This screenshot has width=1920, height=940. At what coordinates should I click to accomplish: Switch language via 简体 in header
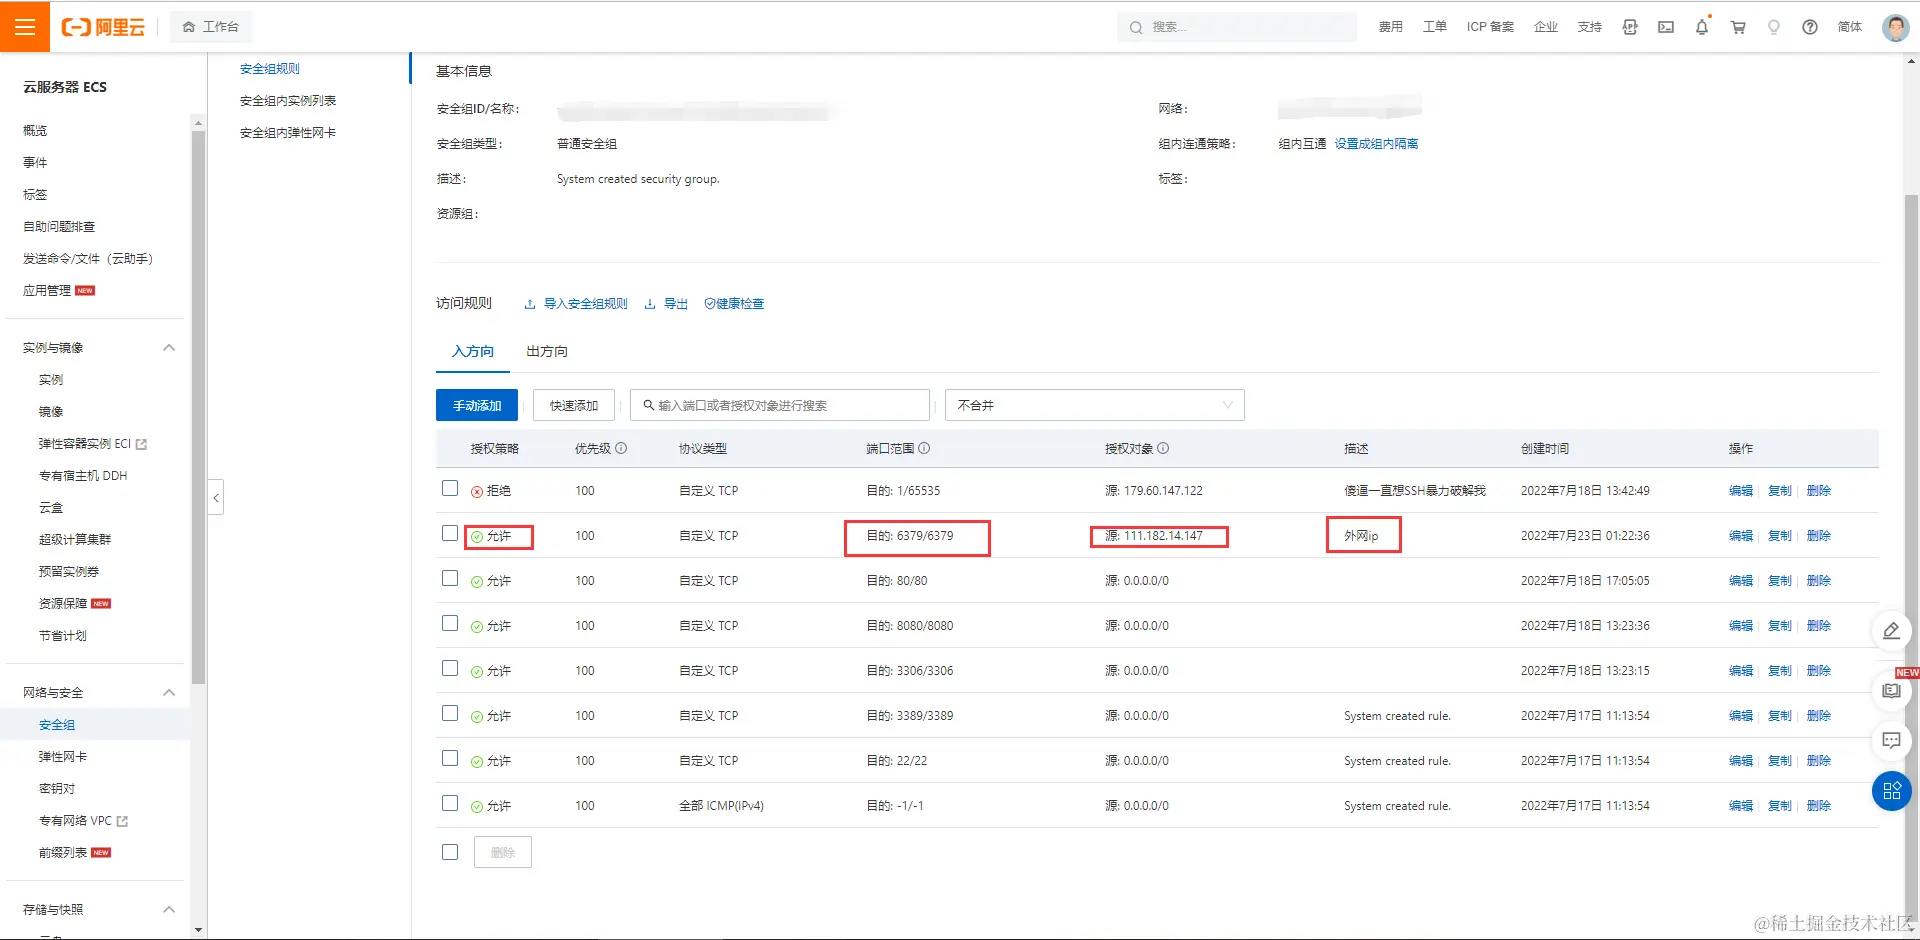click(1850, 27)
